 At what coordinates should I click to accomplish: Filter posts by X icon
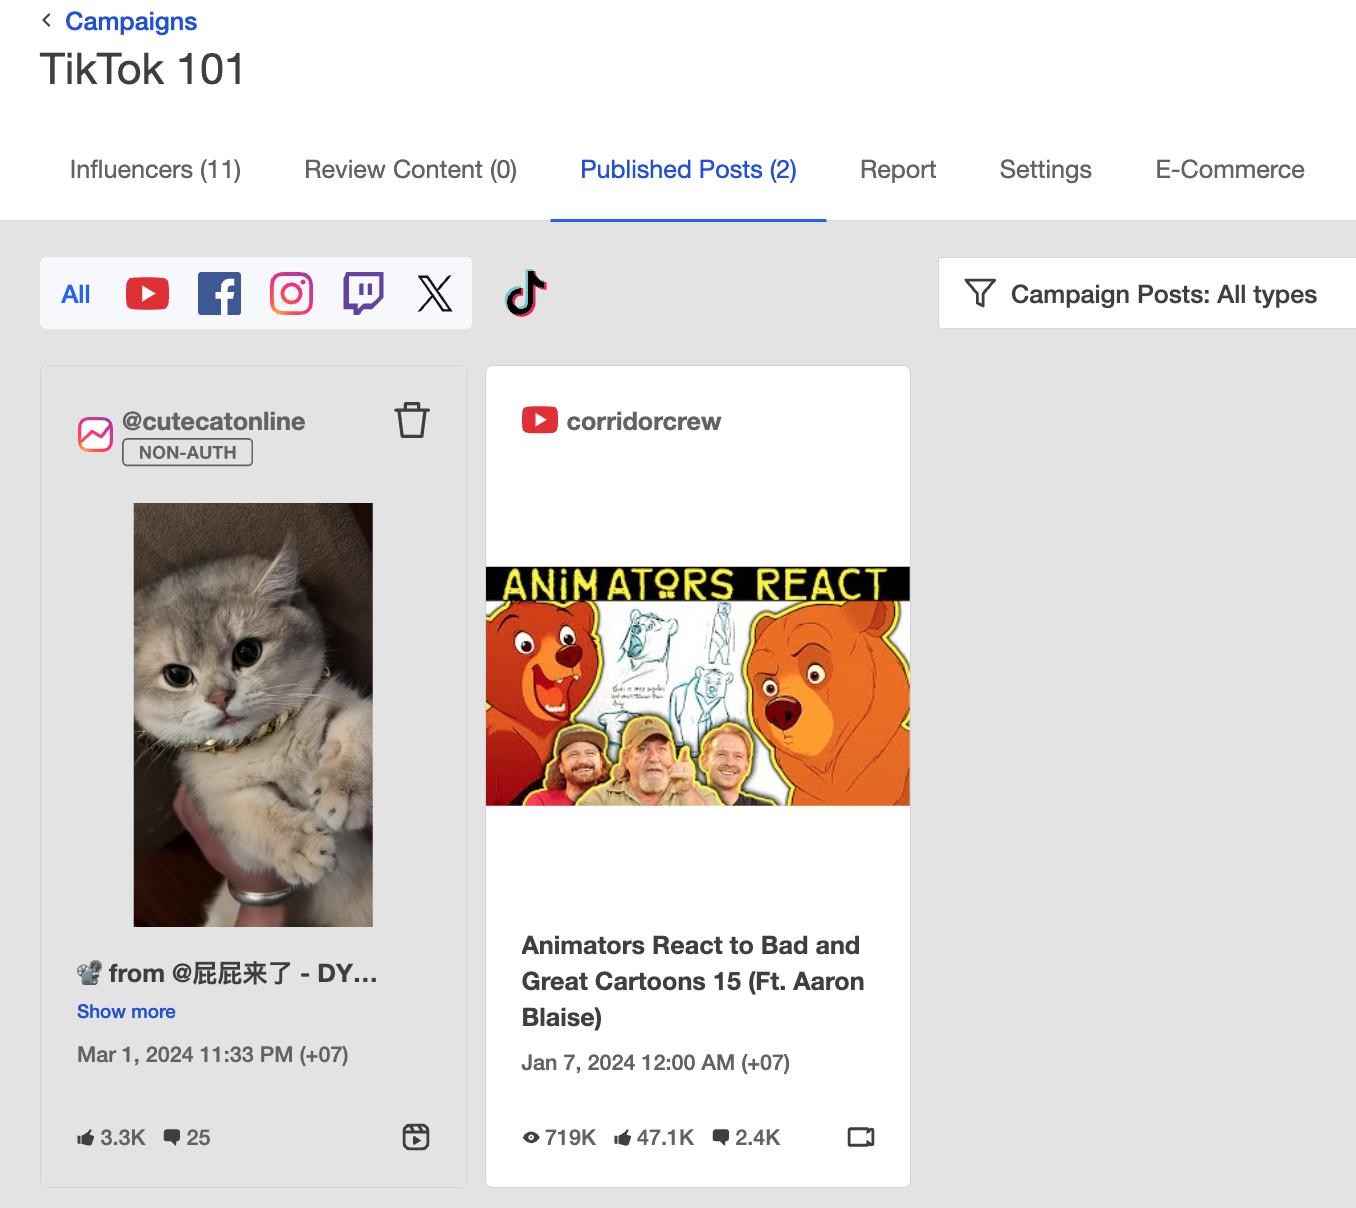pos(435,293)
